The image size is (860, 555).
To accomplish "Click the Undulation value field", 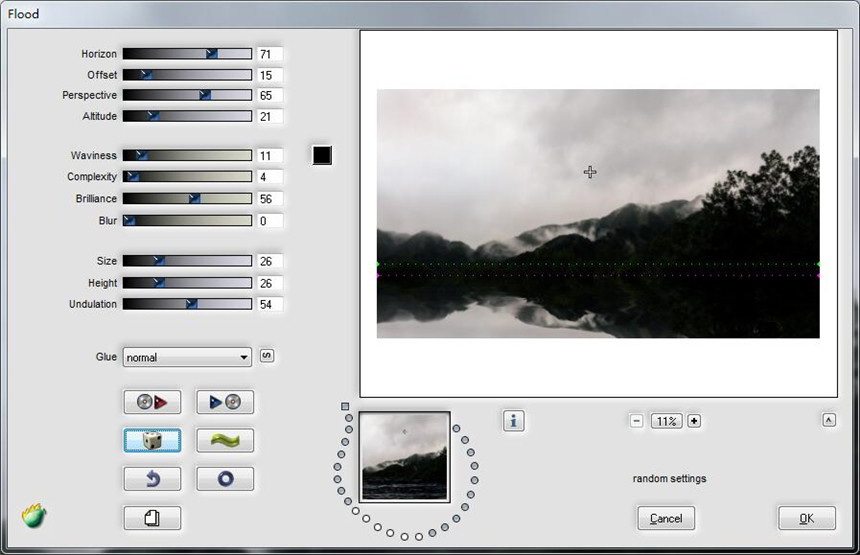I will click(269, 304).
